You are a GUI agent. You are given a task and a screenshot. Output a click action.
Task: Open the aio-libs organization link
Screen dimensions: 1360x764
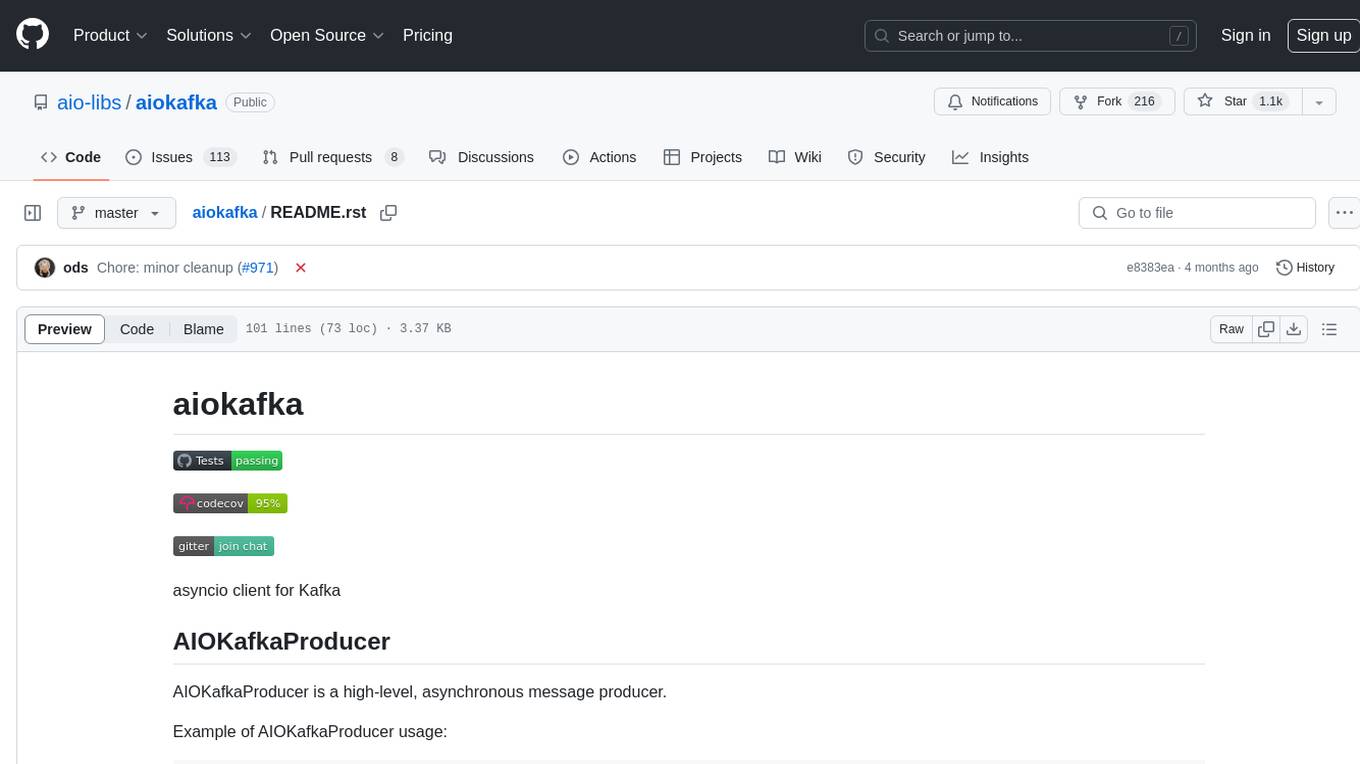[89, 102]
